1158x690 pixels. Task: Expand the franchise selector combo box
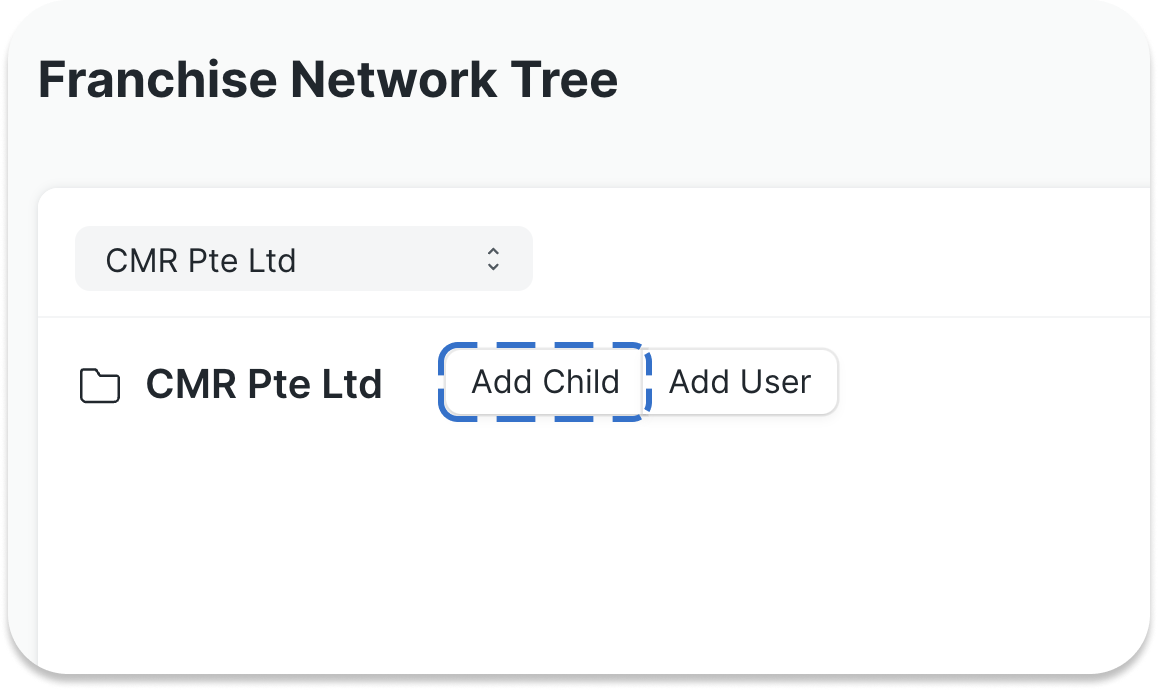click(x=304, y=259)
